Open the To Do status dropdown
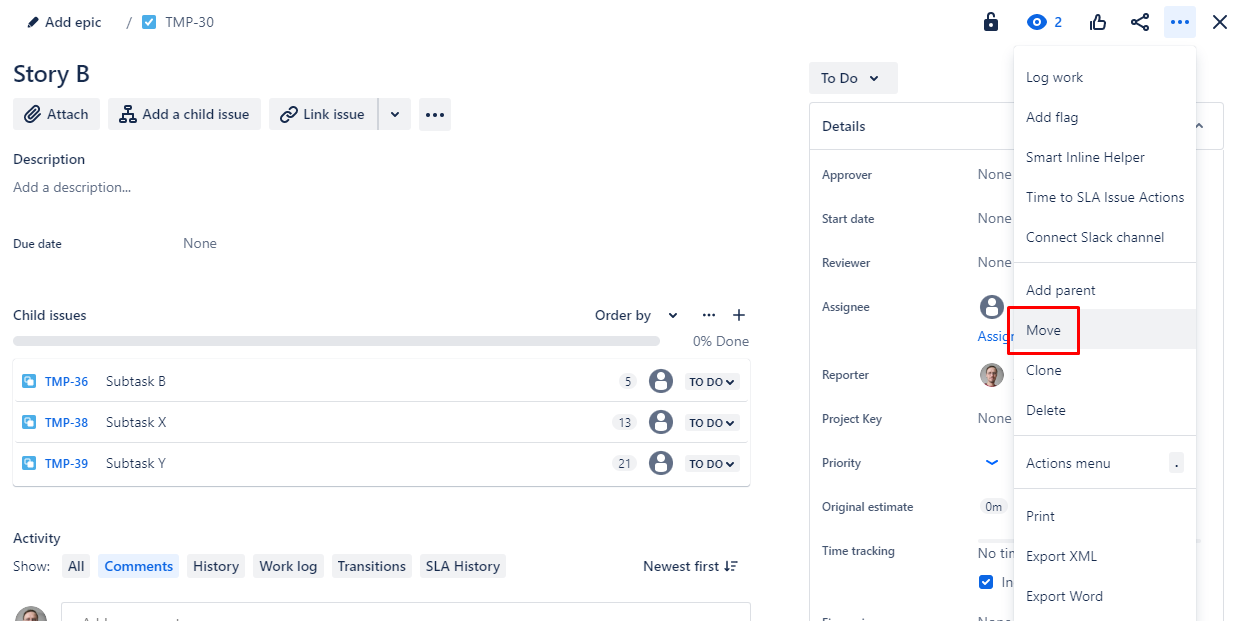 pyautogui.click(x=852, y=77)
